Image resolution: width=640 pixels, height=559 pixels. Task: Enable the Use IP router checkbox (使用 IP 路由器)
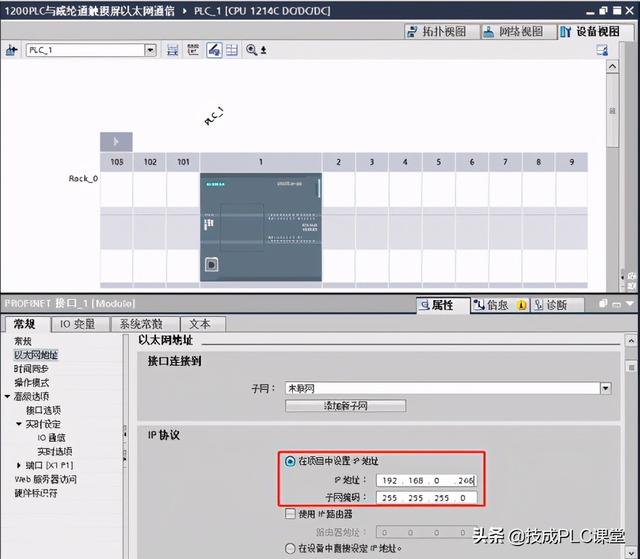tap(290, 514)
